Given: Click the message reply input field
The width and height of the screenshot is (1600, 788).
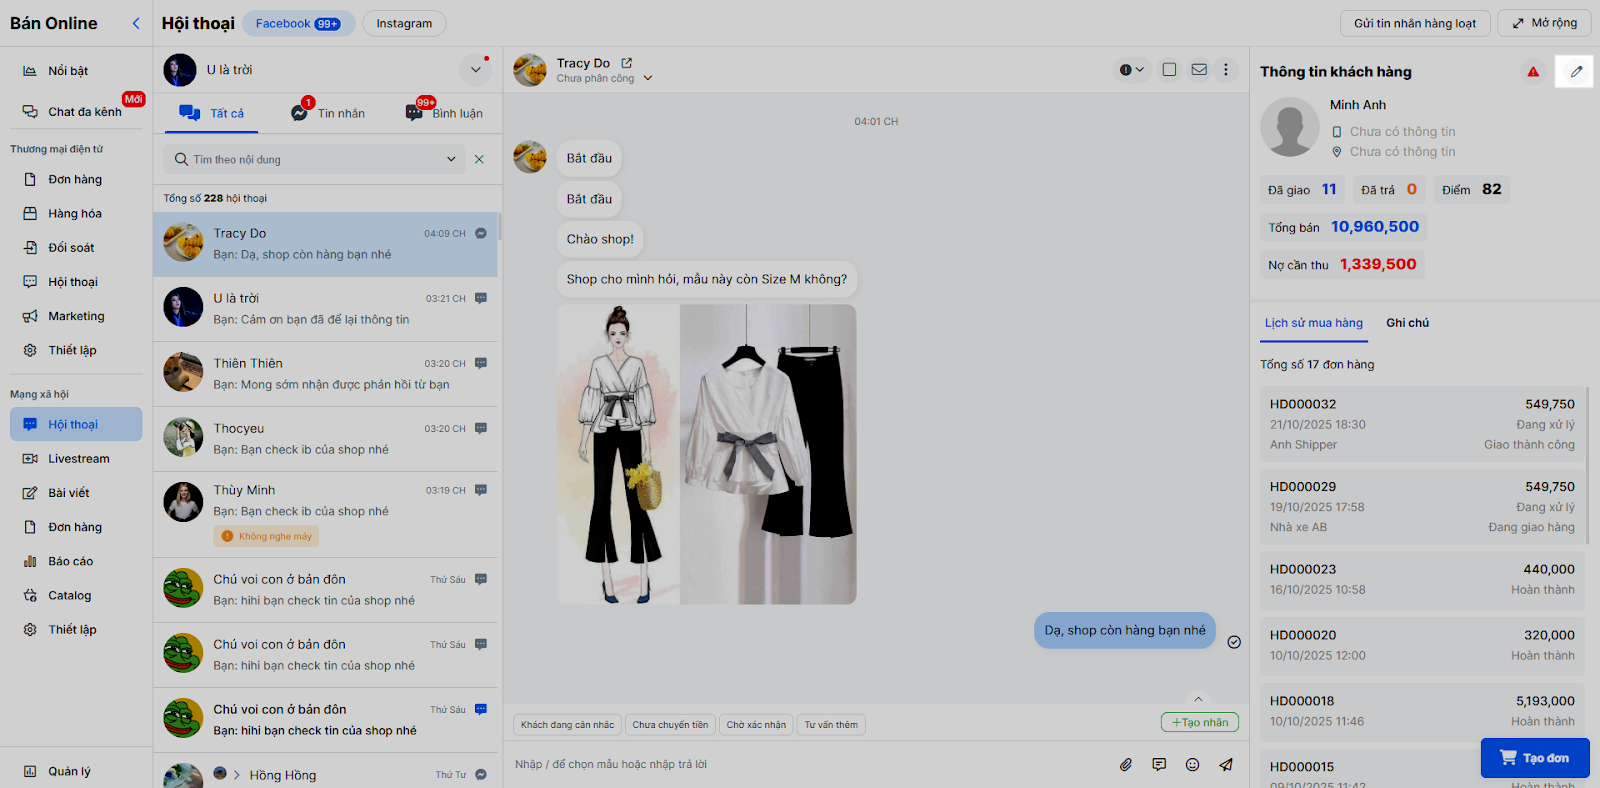Looking at the screenshot, I should [x=810, y=765].
